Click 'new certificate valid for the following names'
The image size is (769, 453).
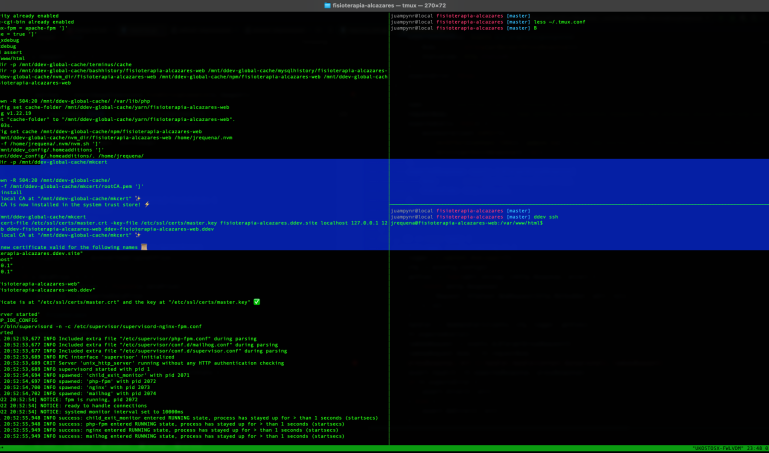click(69, 247)
